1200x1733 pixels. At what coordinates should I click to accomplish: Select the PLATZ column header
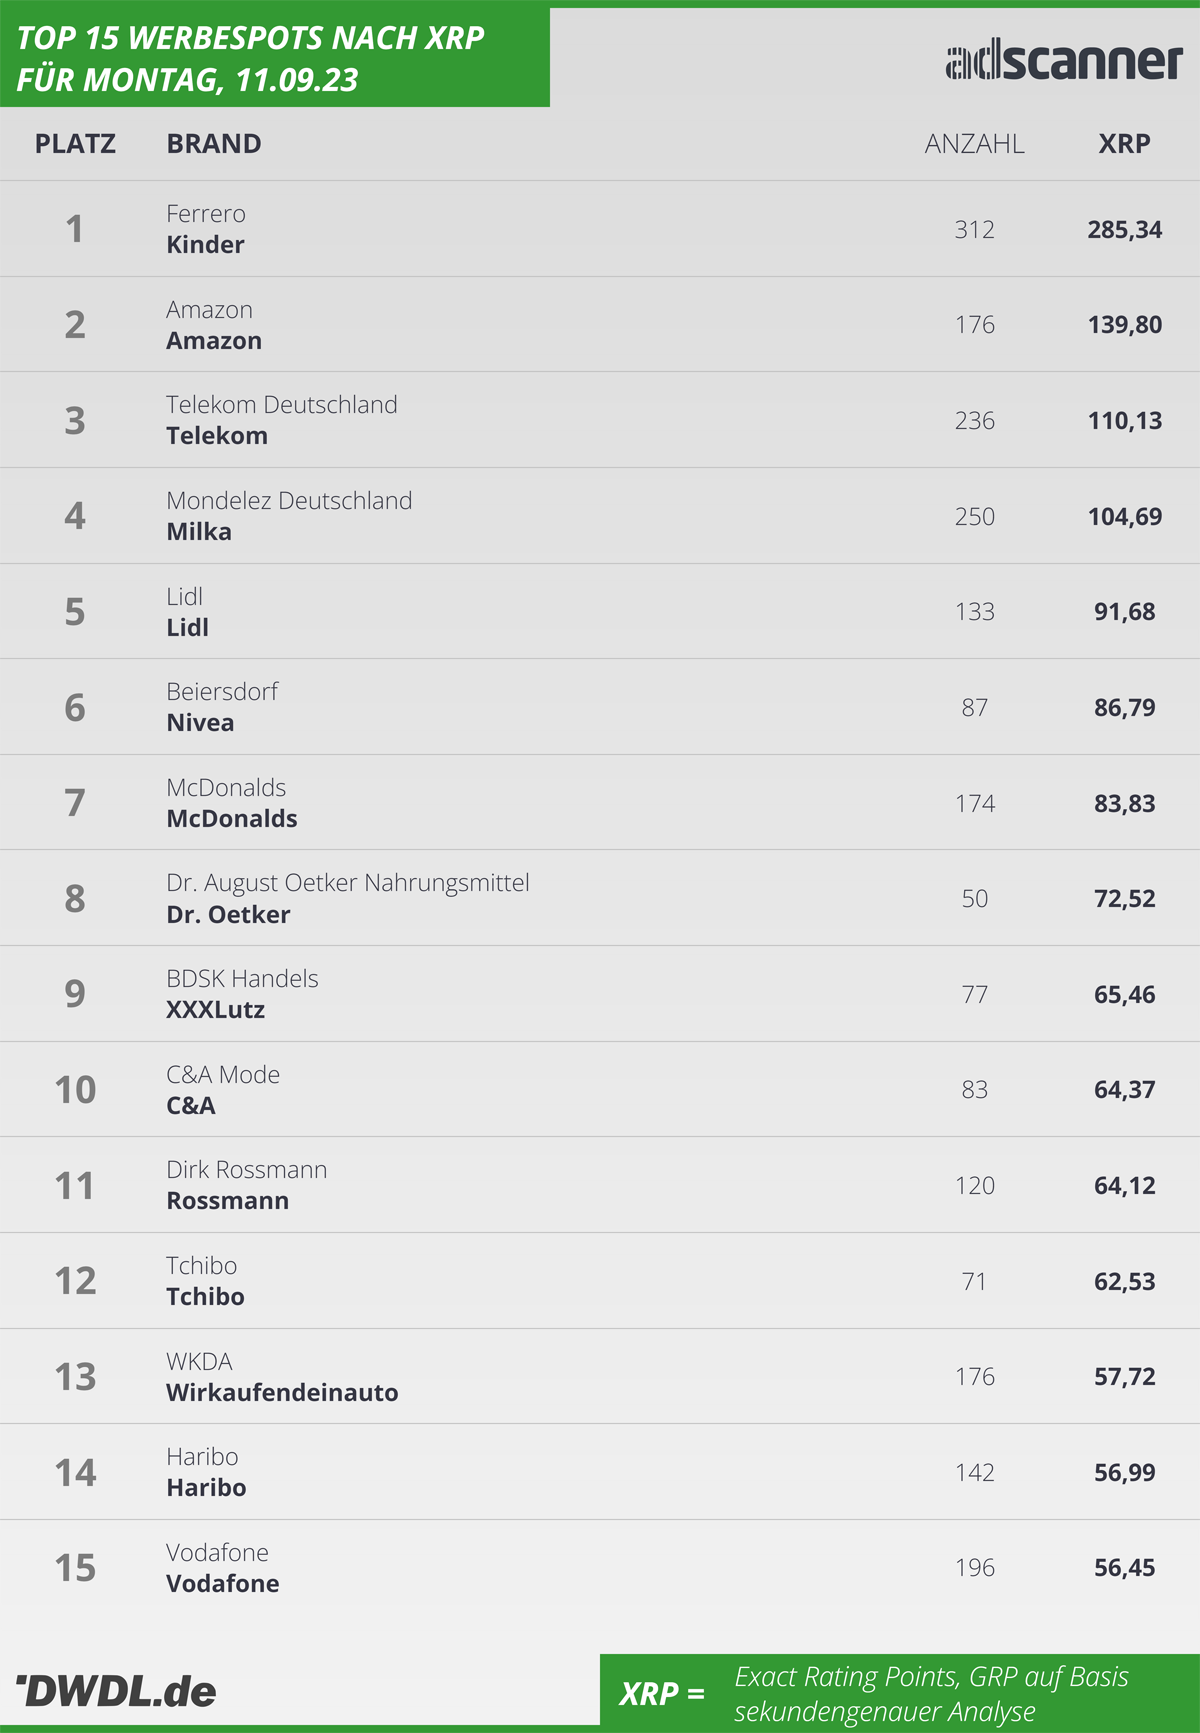(x=75, y=144)
